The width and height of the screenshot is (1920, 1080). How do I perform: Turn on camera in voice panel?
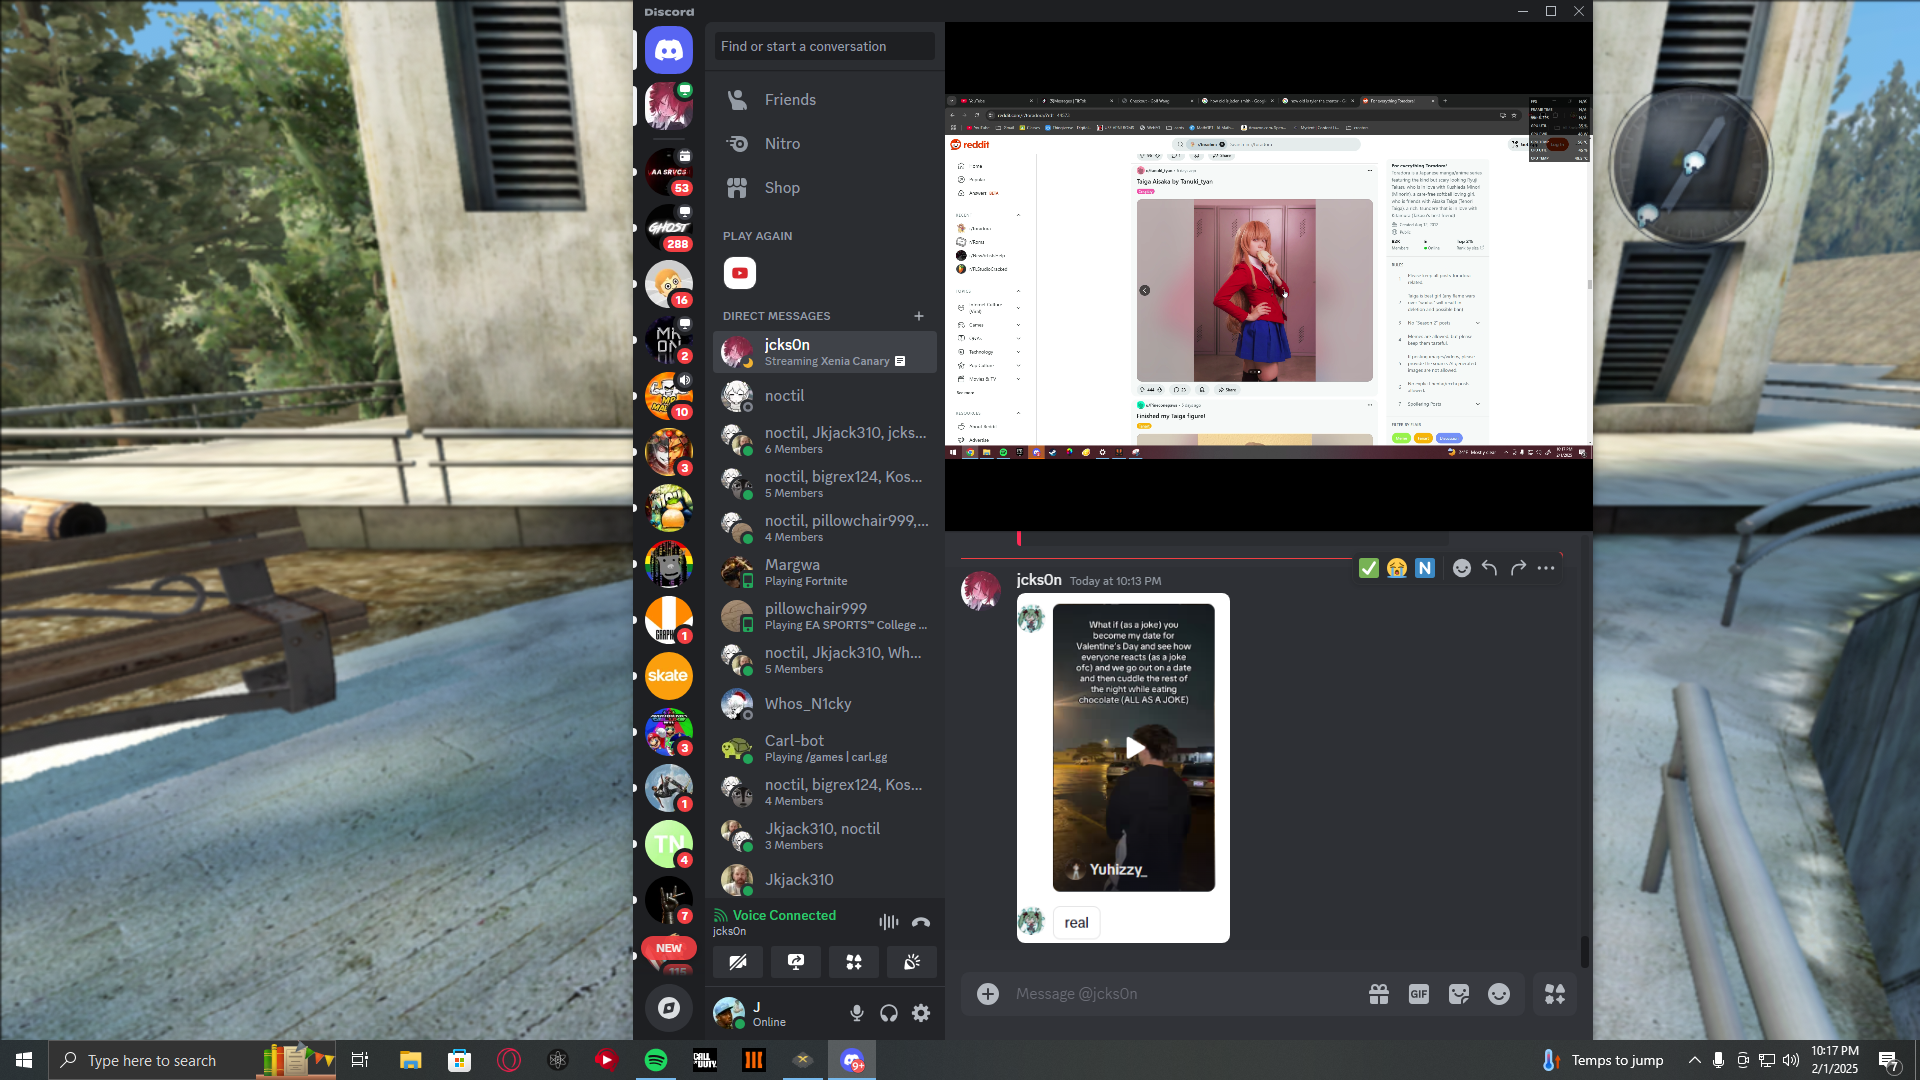point(738,962)
